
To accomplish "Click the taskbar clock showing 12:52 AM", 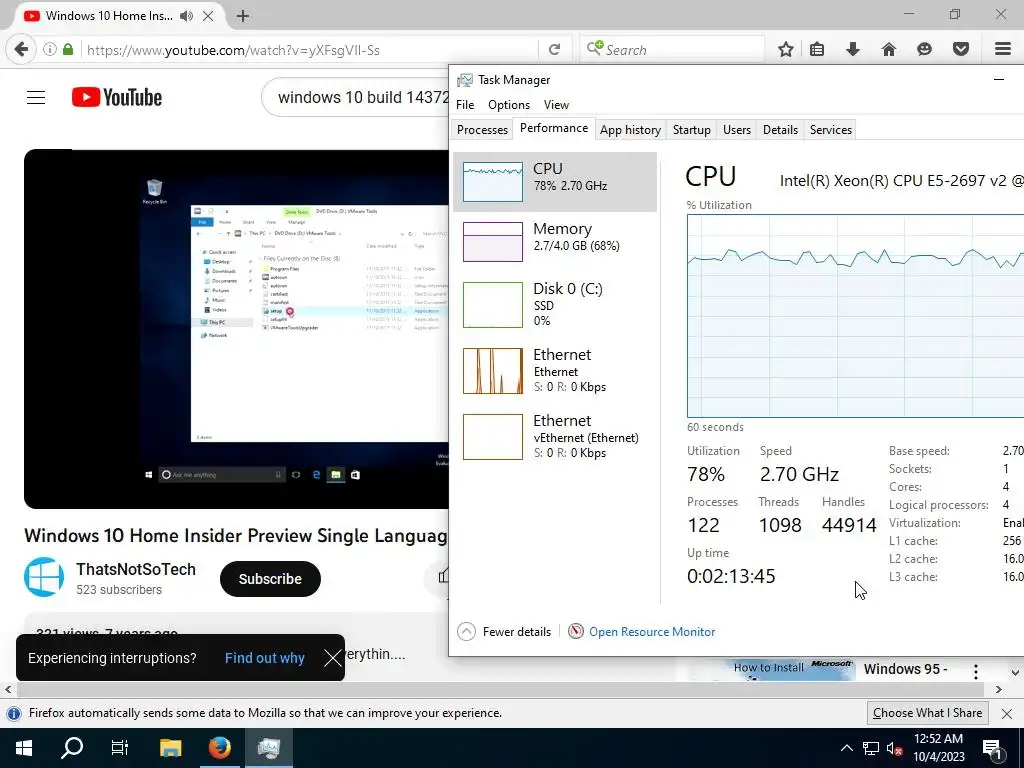I will (x=938, y=748).
